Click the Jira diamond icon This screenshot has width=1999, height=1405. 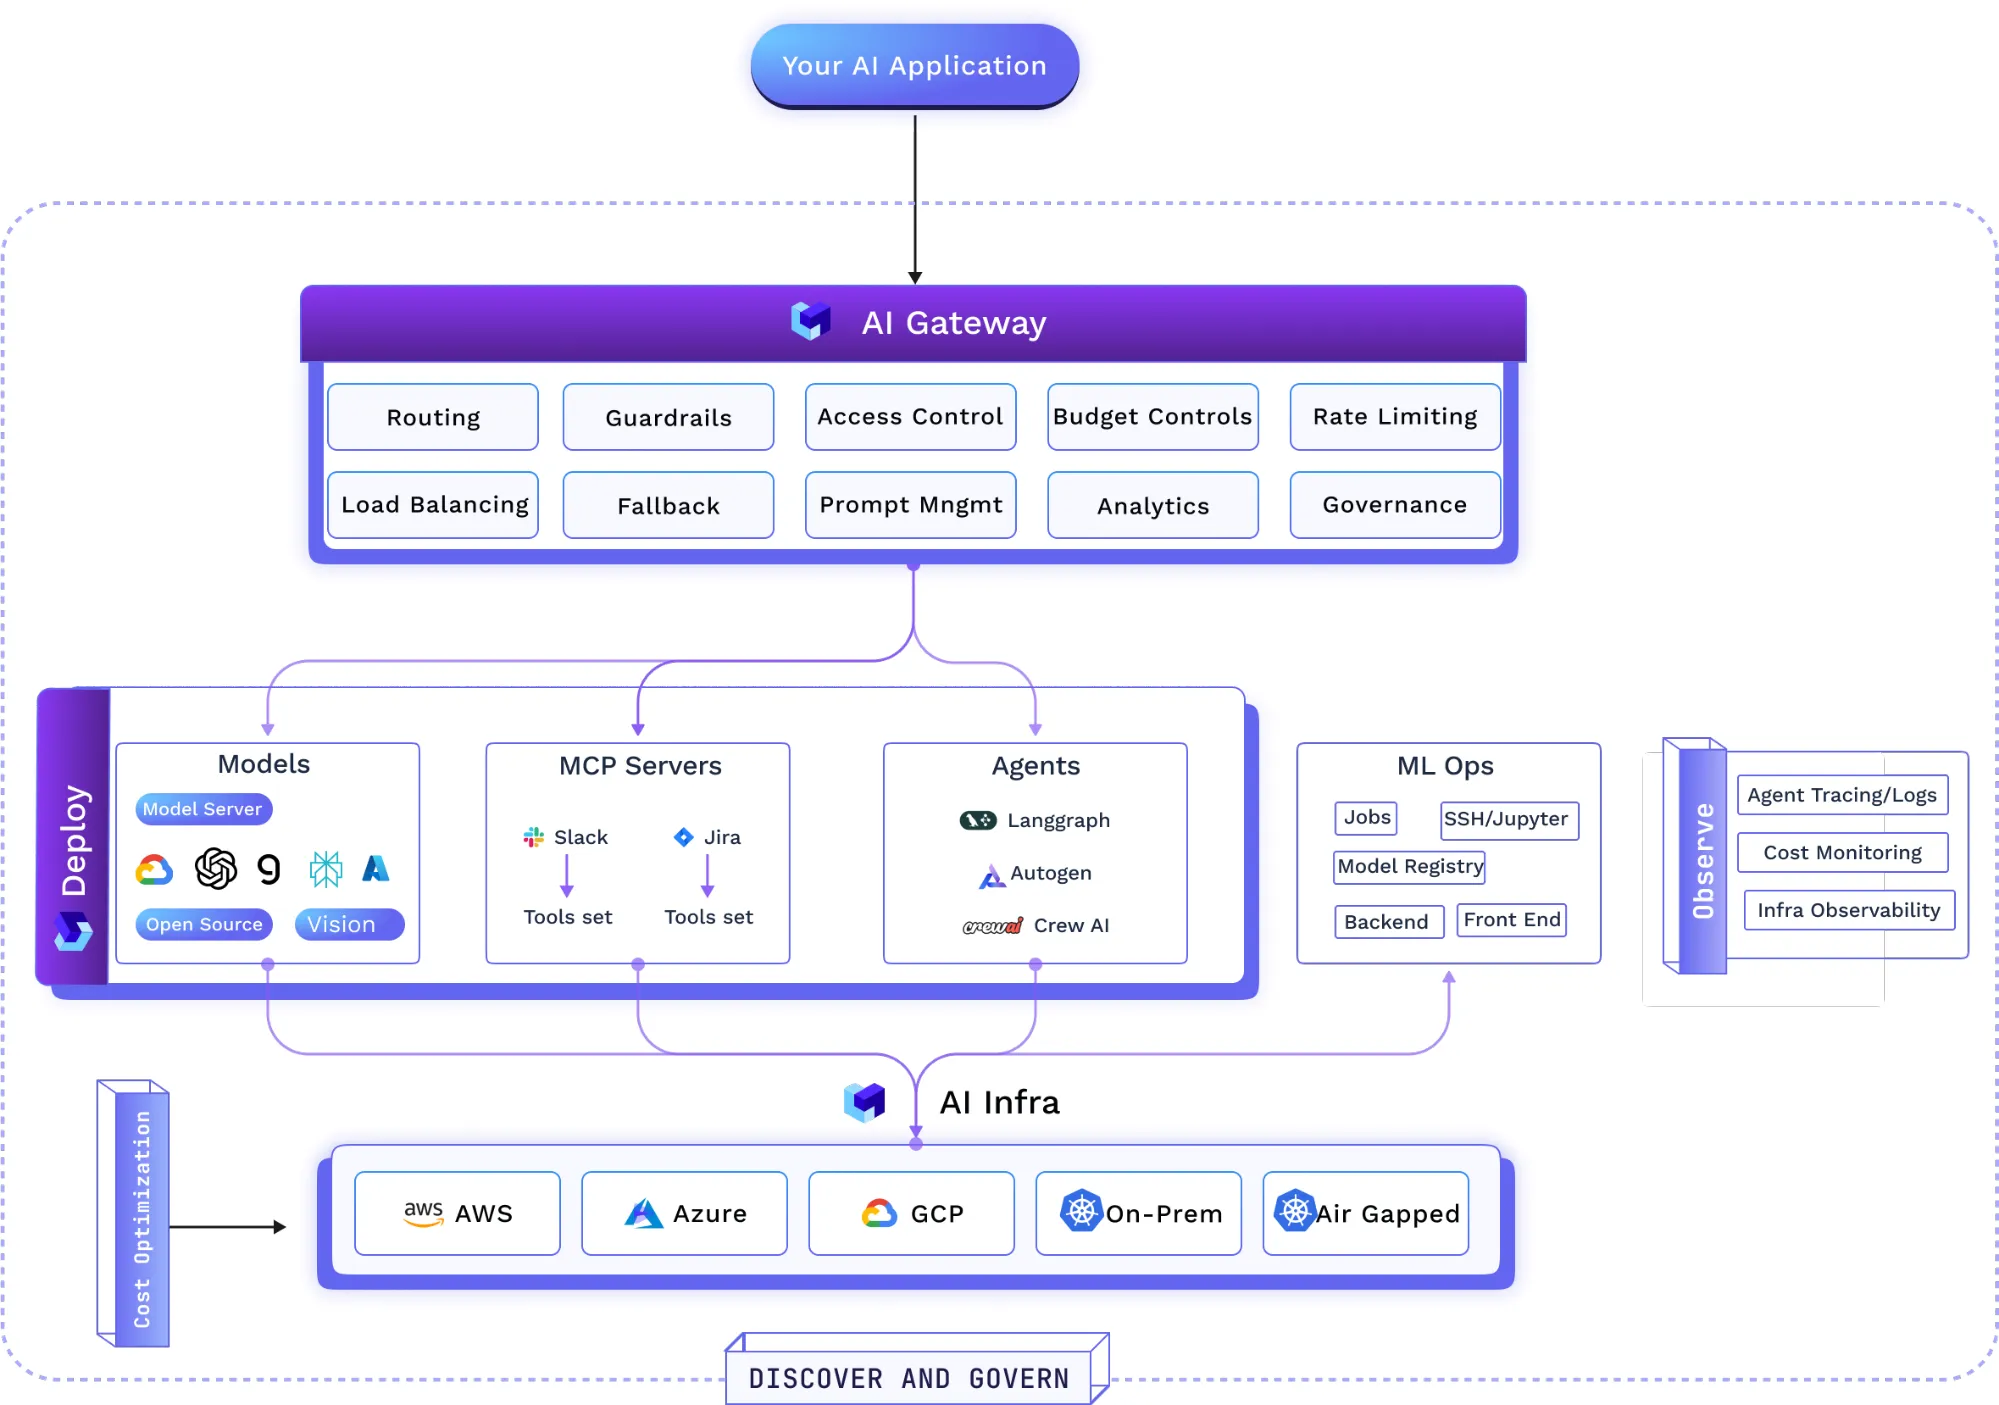(683, 837)
